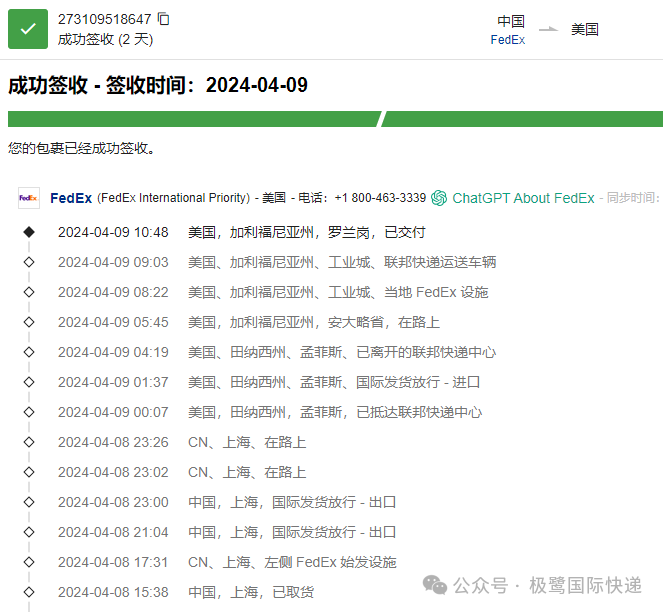This screenshot has height=612, width=663.
Task: Click the 罗兰岗, 已交付 delivery event text
Action: coord(376,232)
